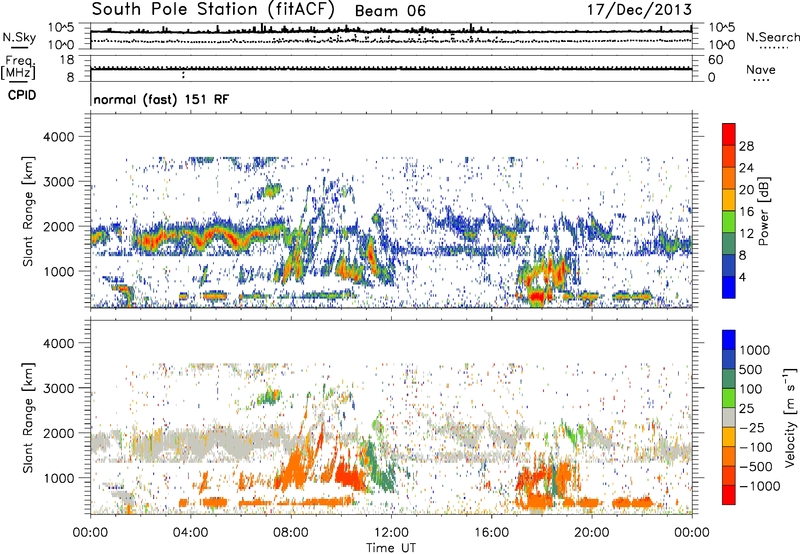The height and width of the screenshot is (554, 800).
Task: Click the '-1000' value on Velocity colorbar
Action: pos(759,486)
